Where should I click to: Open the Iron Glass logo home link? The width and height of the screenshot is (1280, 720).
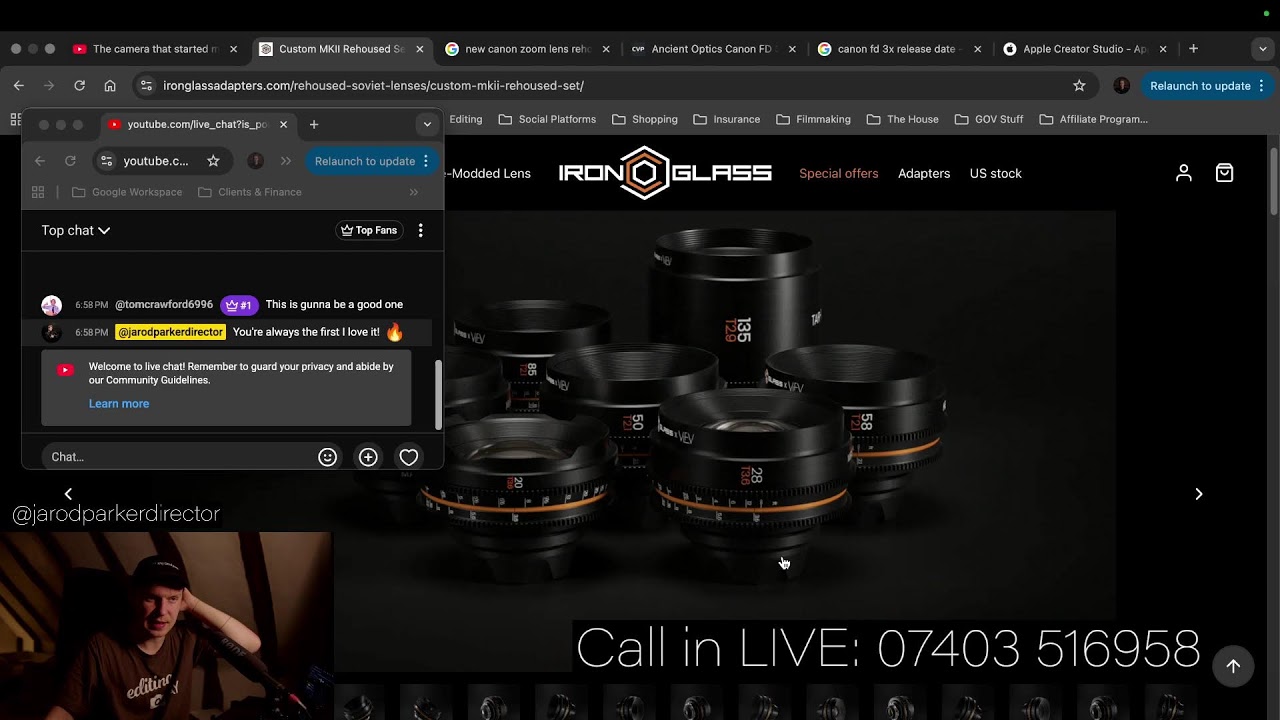(x=665, y=173)
